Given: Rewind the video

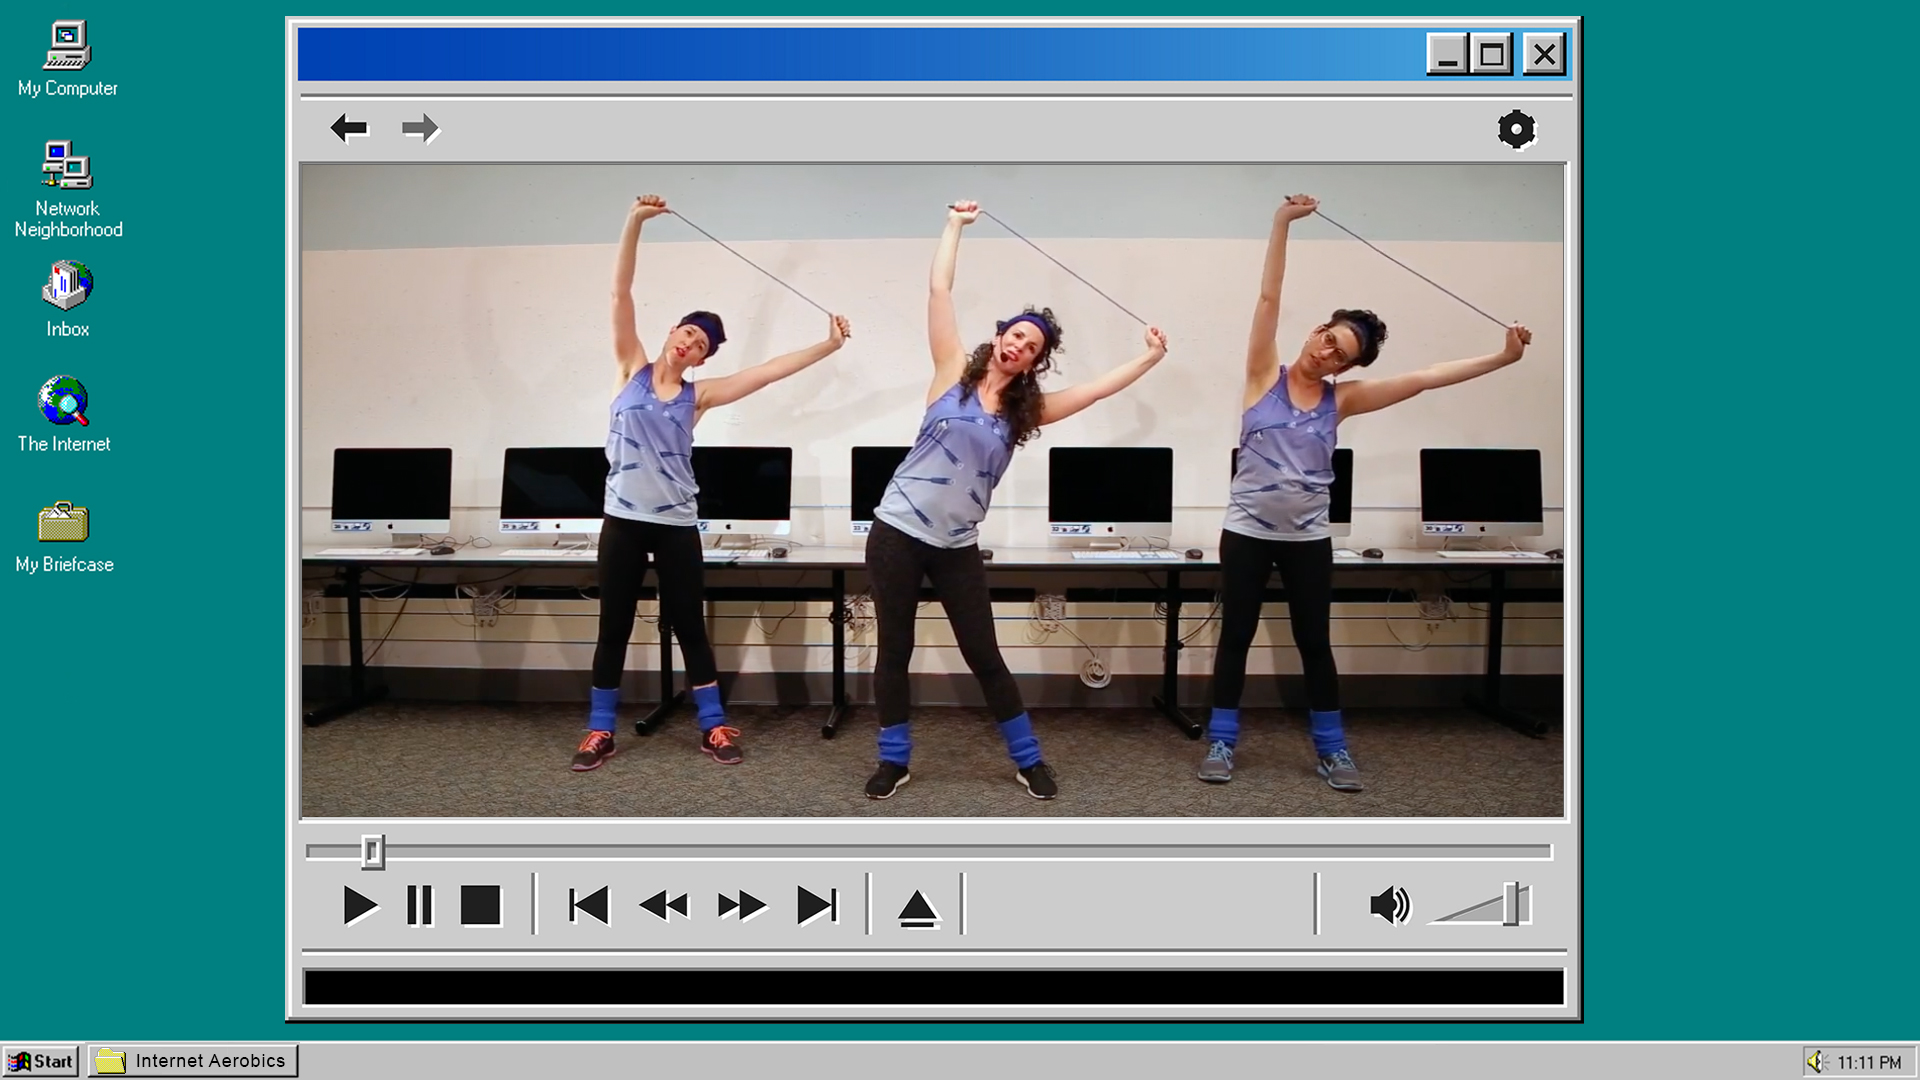Looking at the screenshot, I should tap(664, 906).
